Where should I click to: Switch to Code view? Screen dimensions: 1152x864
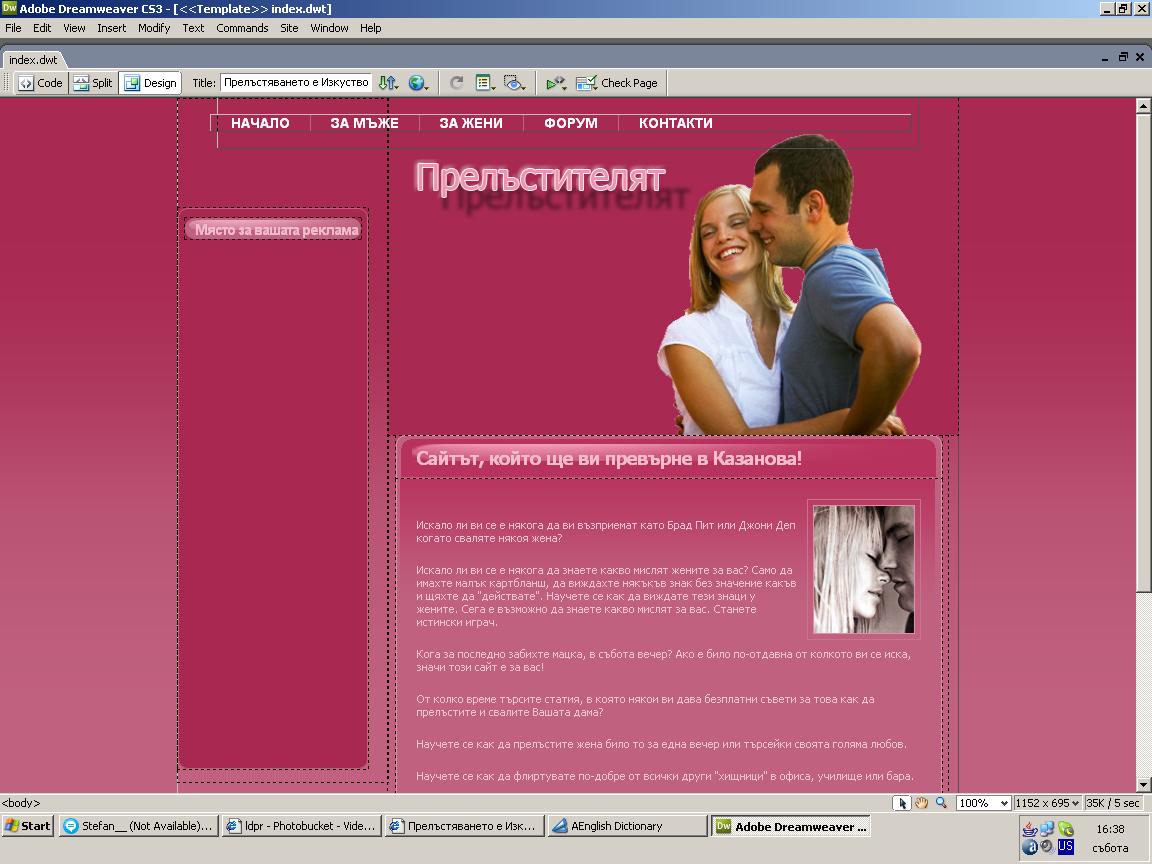pos(41,83)
